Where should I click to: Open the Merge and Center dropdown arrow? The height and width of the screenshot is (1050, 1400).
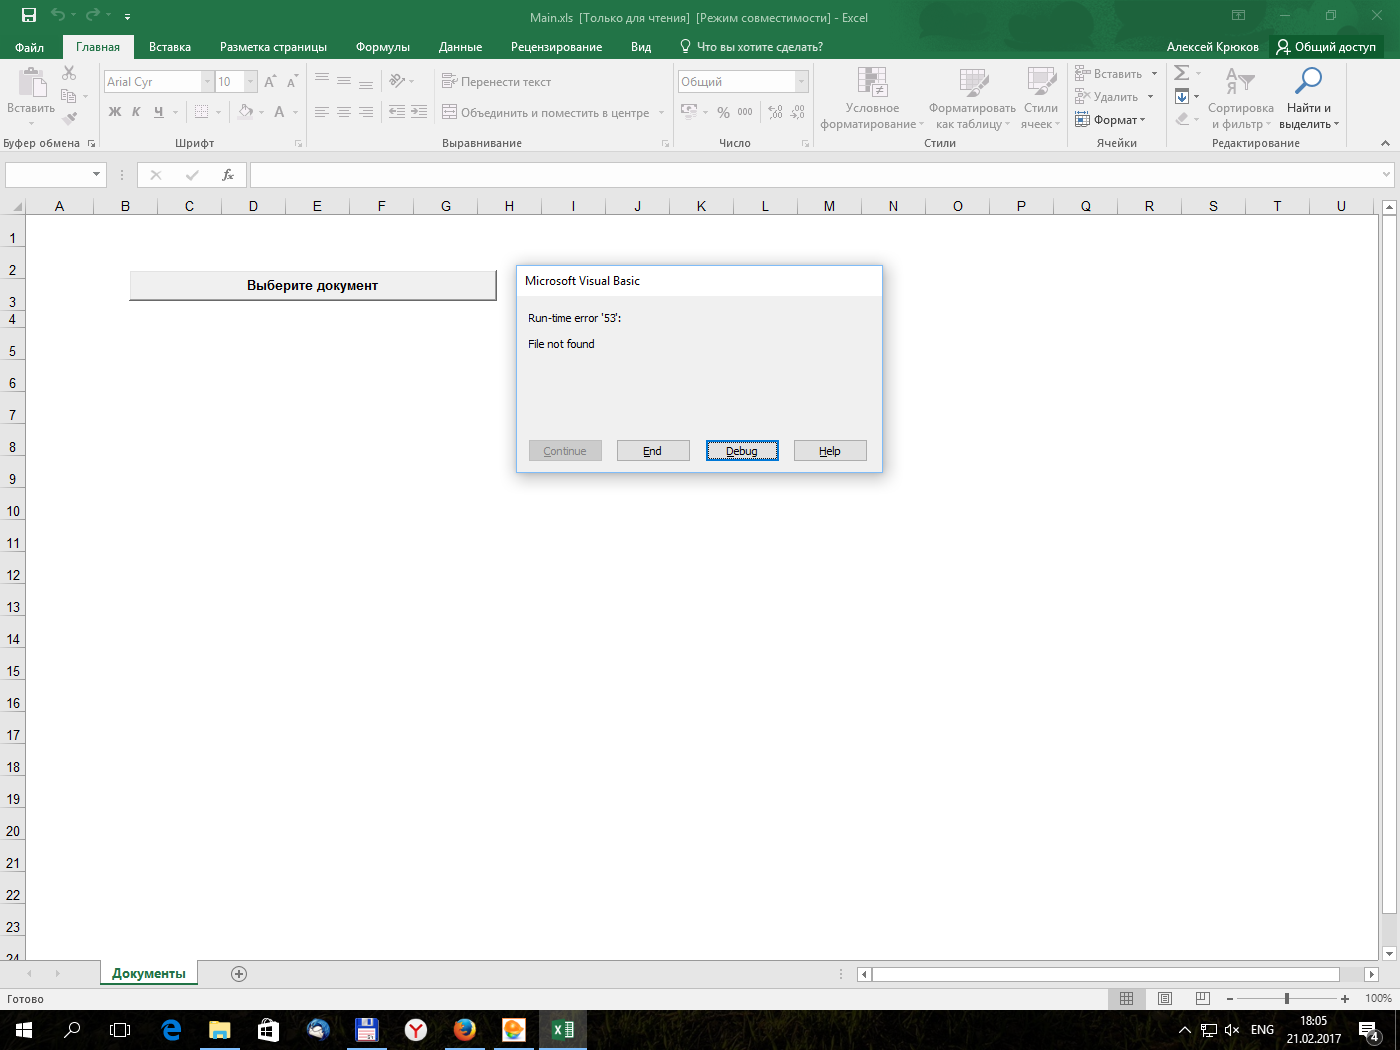(x=661, y=112)
